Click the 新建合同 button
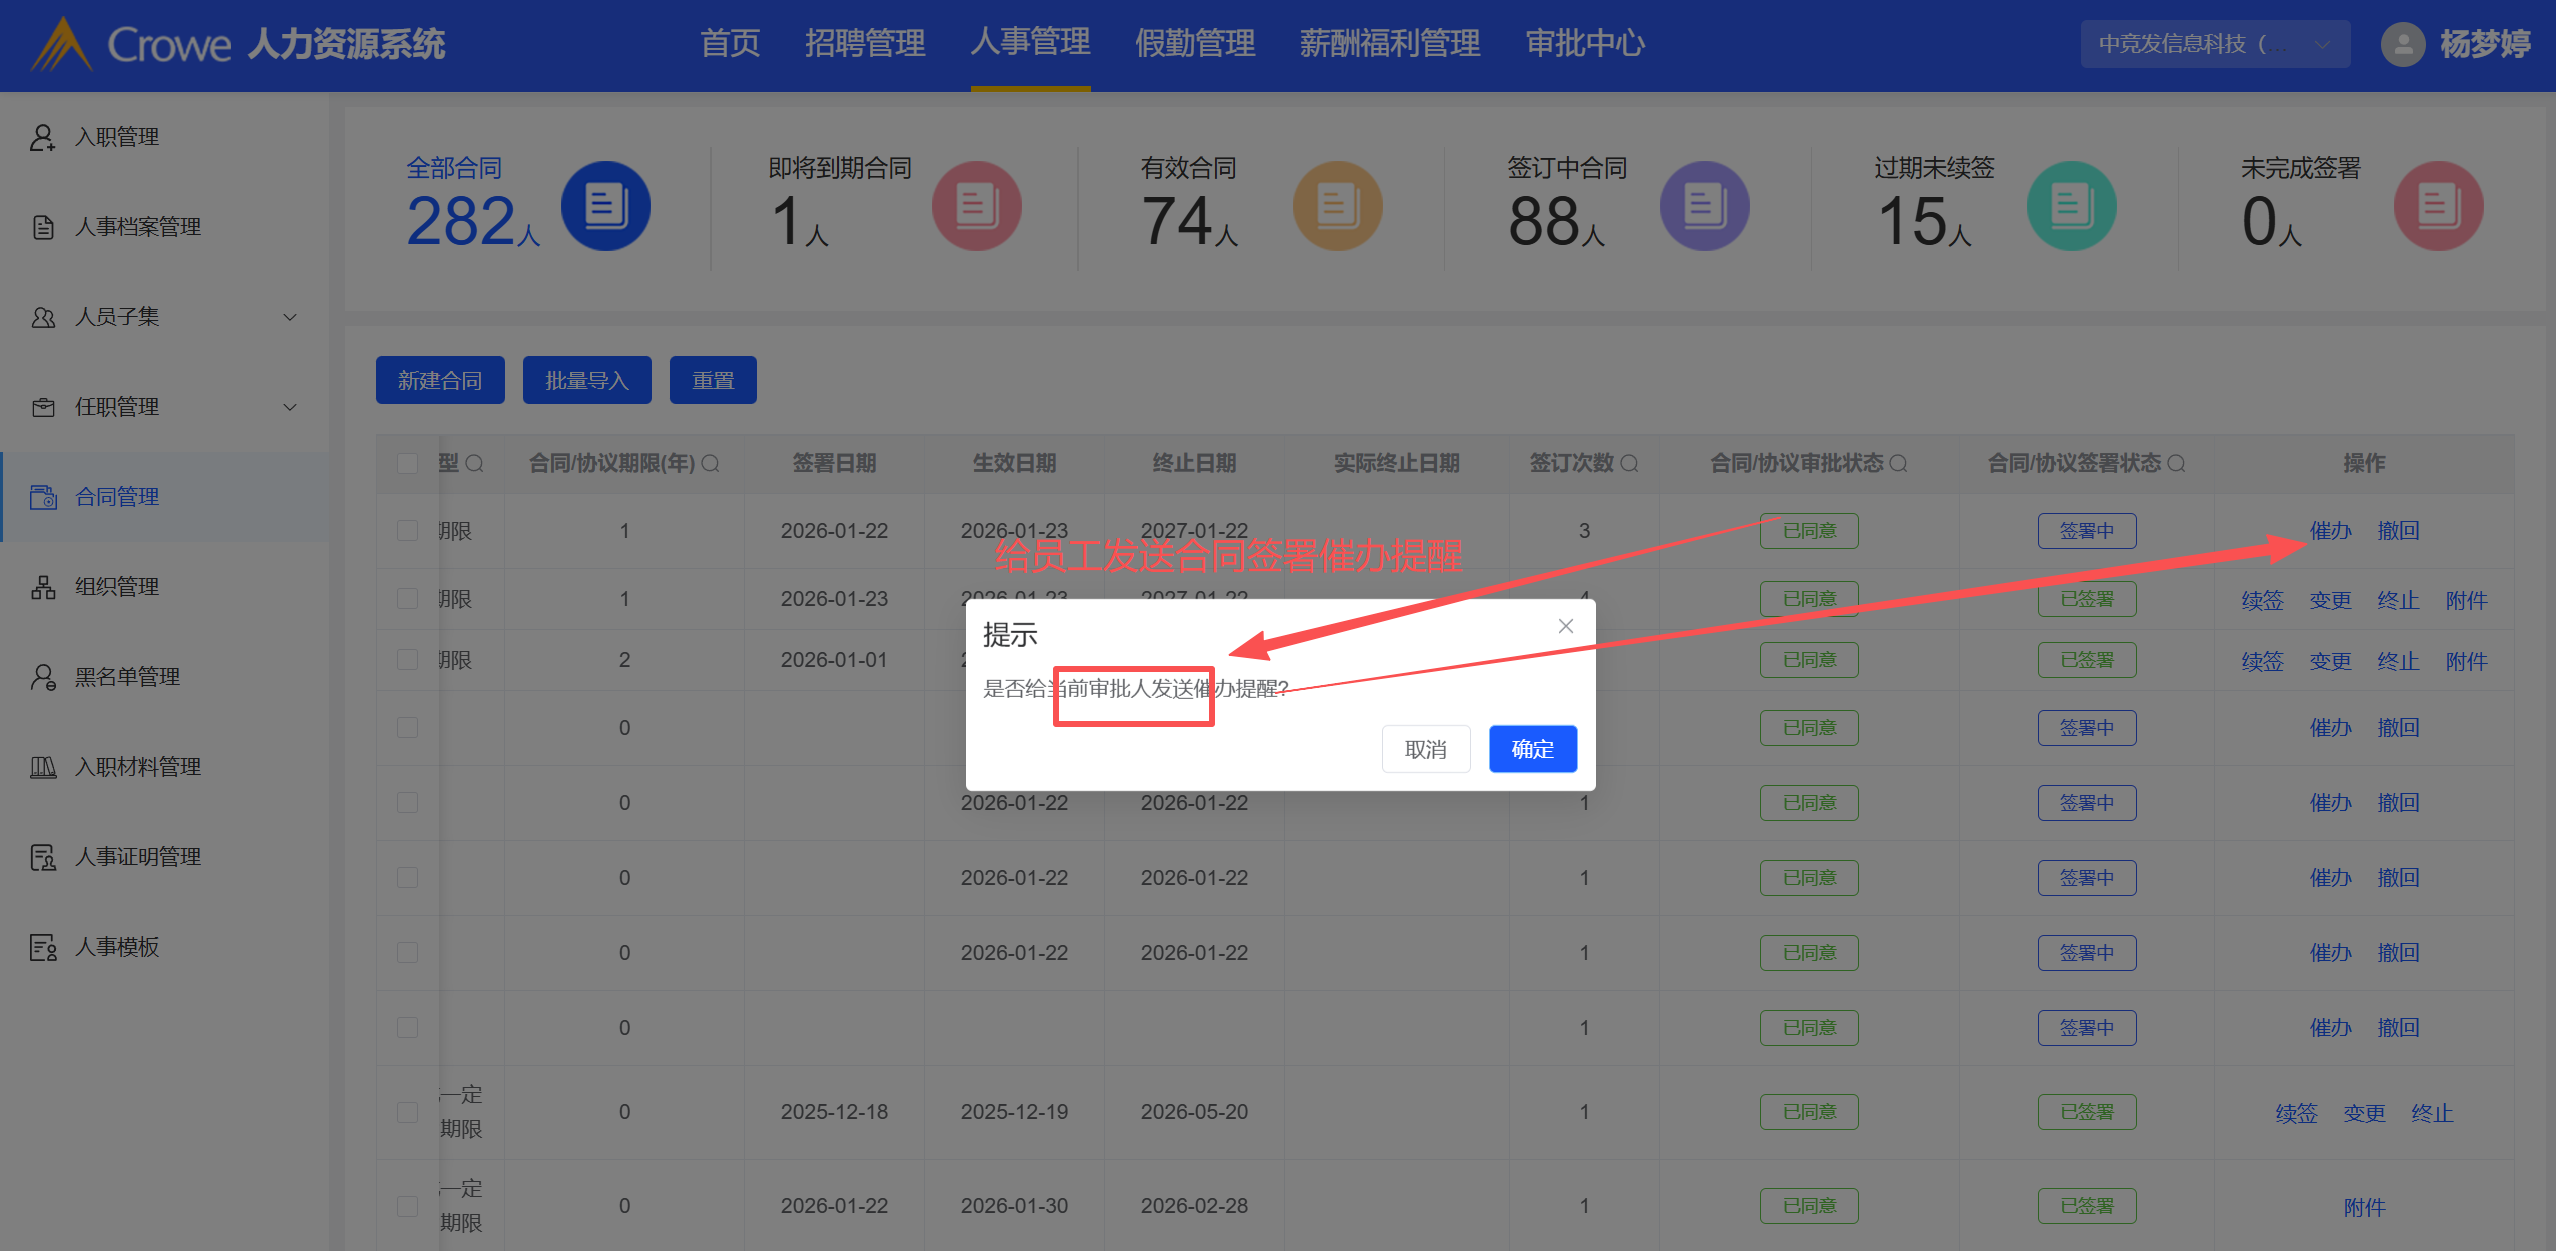 coord(440,381)
